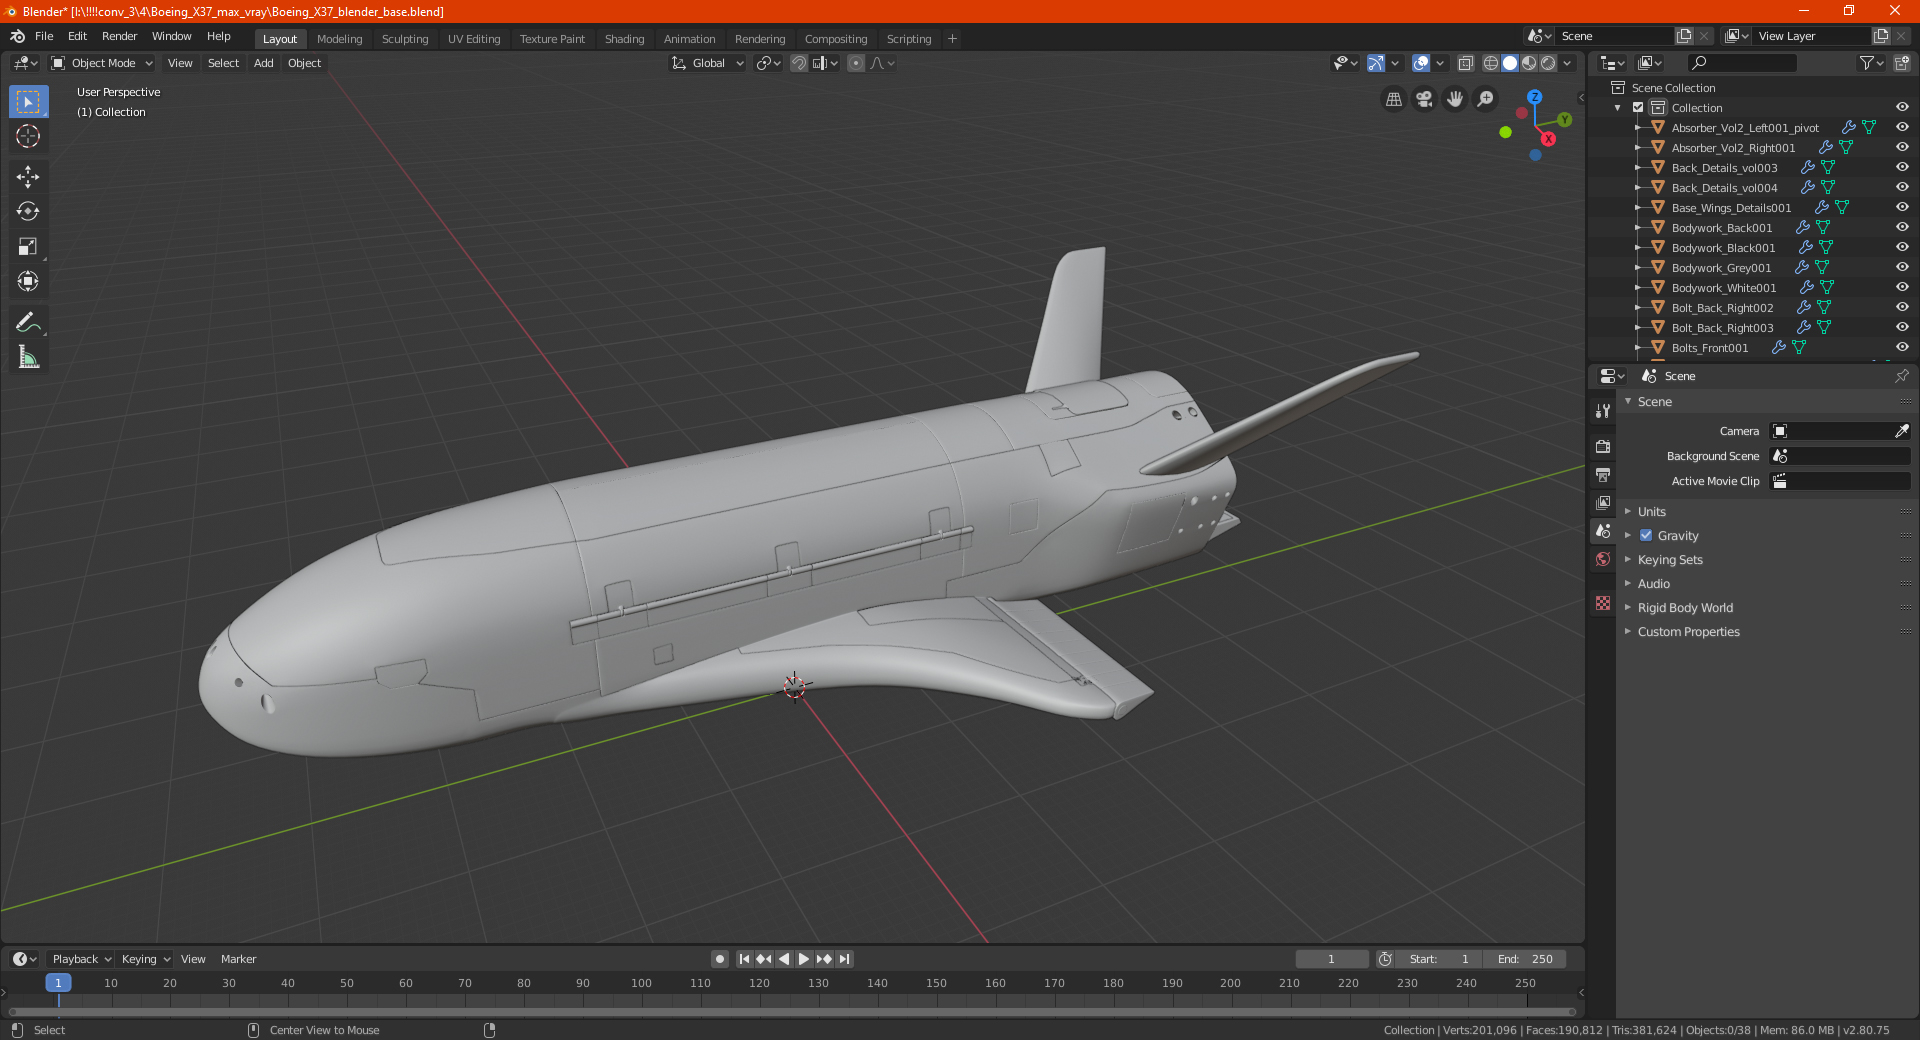1920x1040 pixels.
Task: Pin the Scene properties panel
Action: 1901,376
